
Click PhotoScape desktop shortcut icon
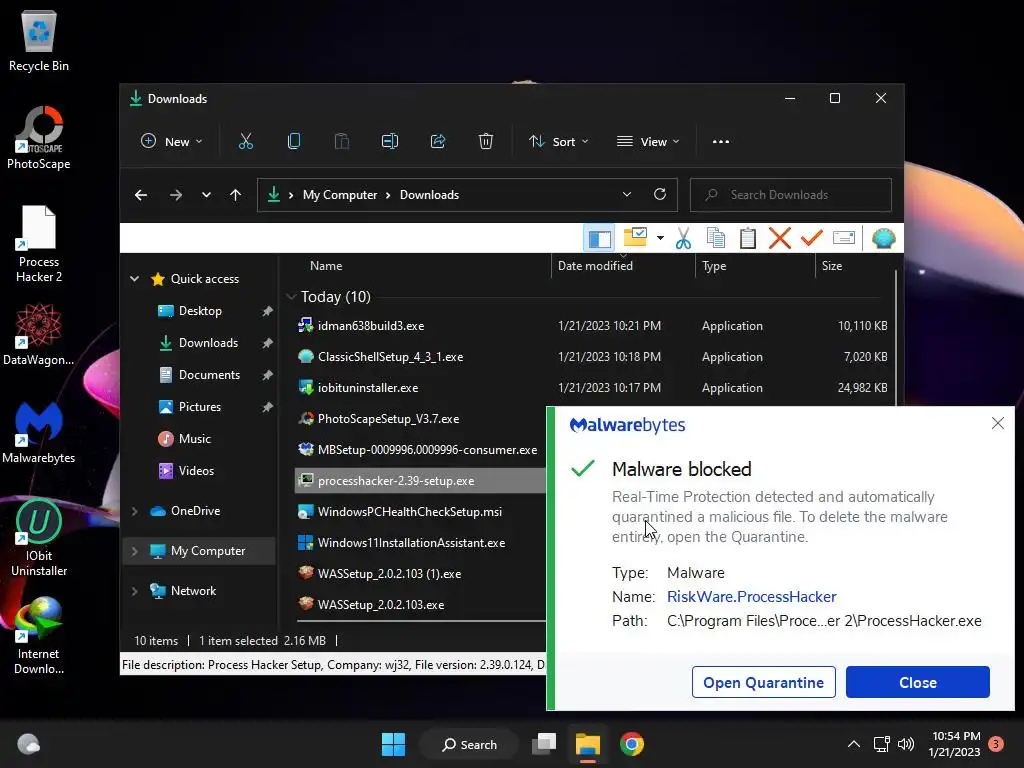coord(39,137)
